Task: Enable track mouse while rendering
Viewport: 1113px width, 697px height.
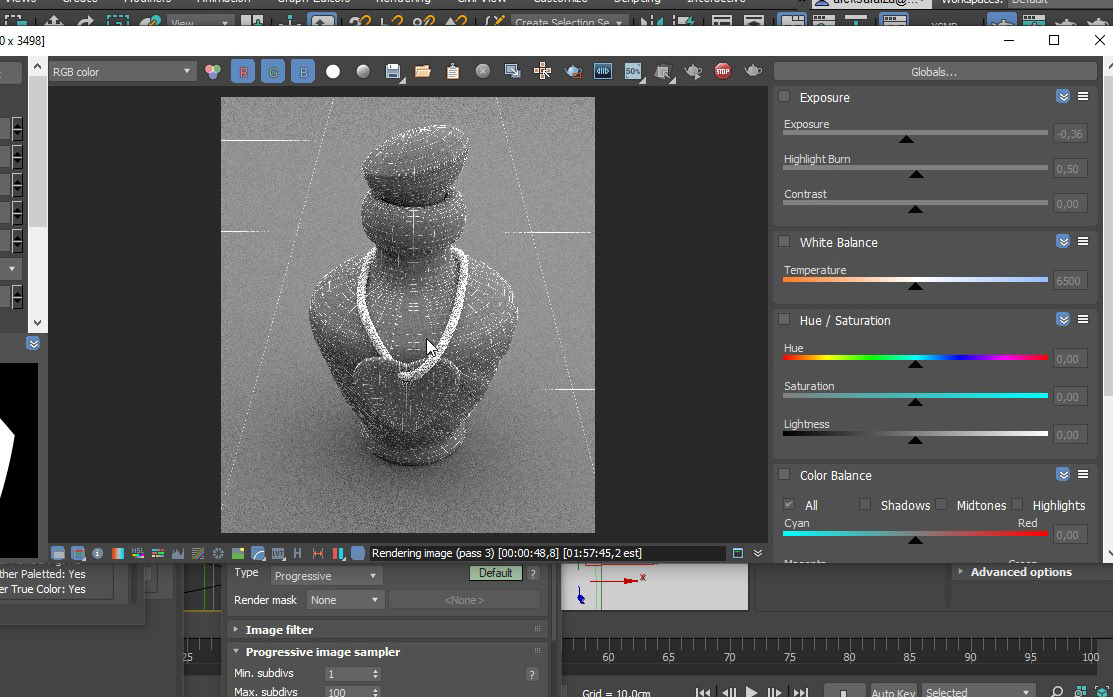Action: 542,71
